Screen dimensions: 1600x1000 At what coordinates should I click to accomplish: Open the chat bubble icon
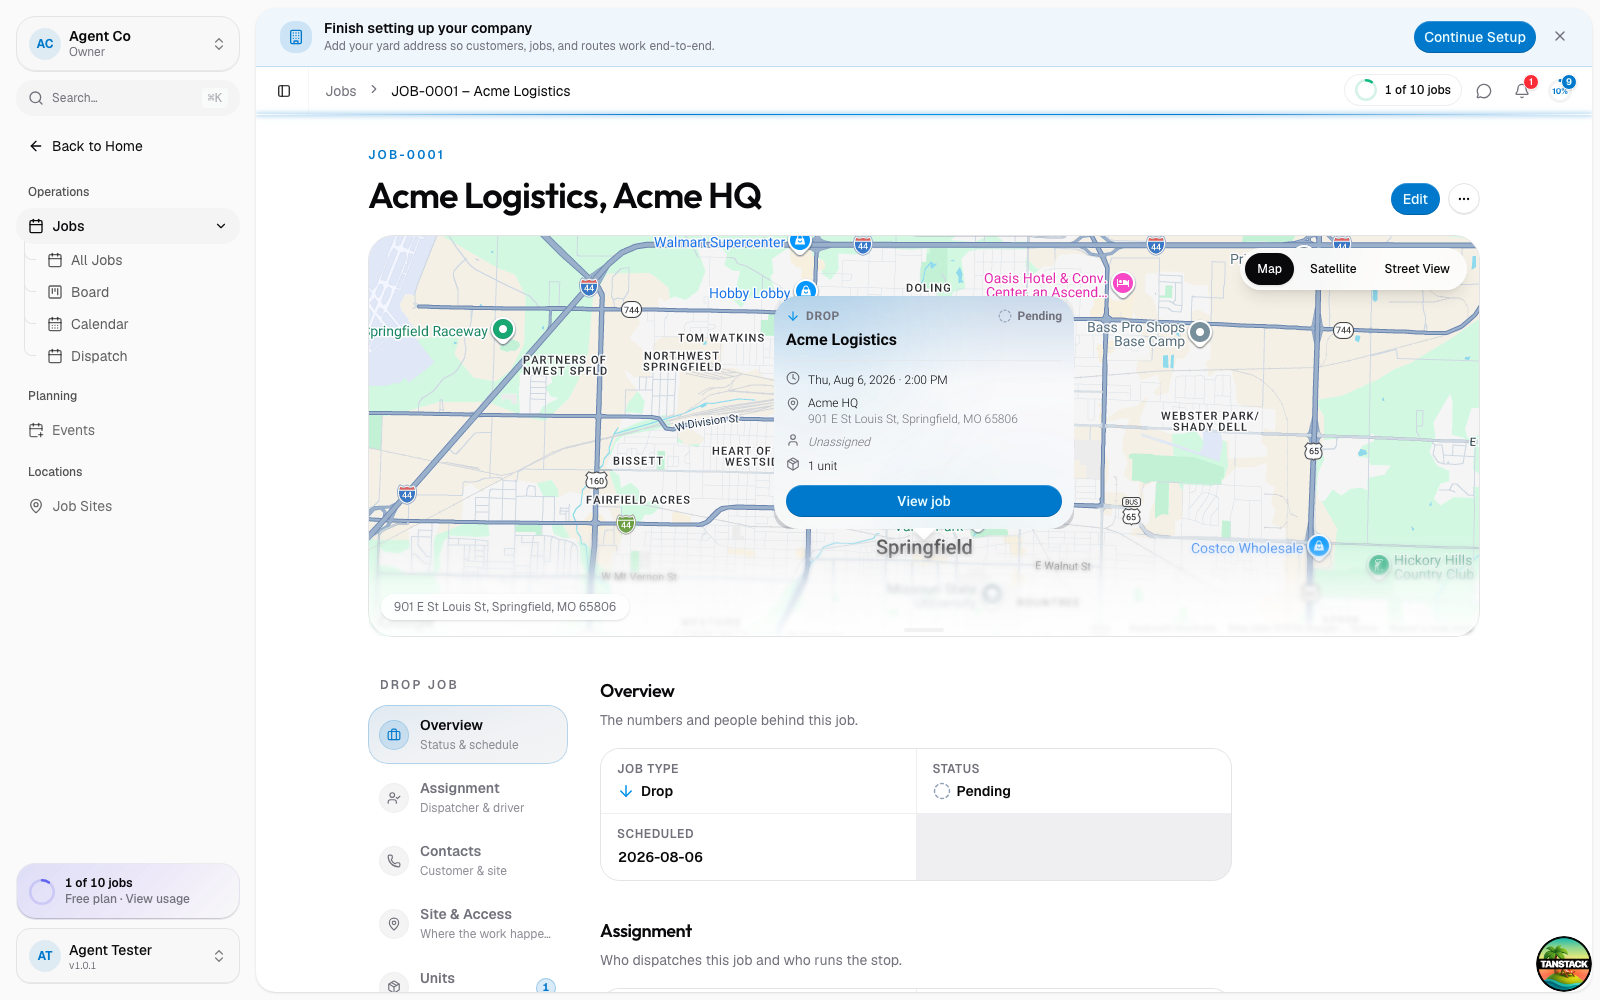click(1484, 91)
